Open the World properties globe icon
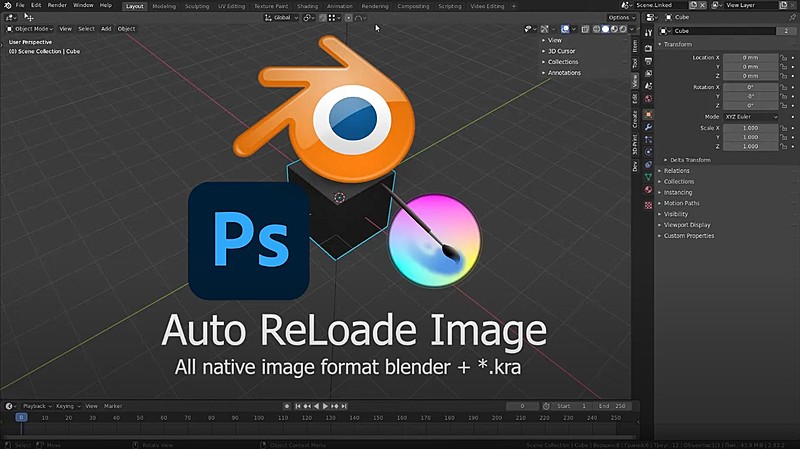 648,98
